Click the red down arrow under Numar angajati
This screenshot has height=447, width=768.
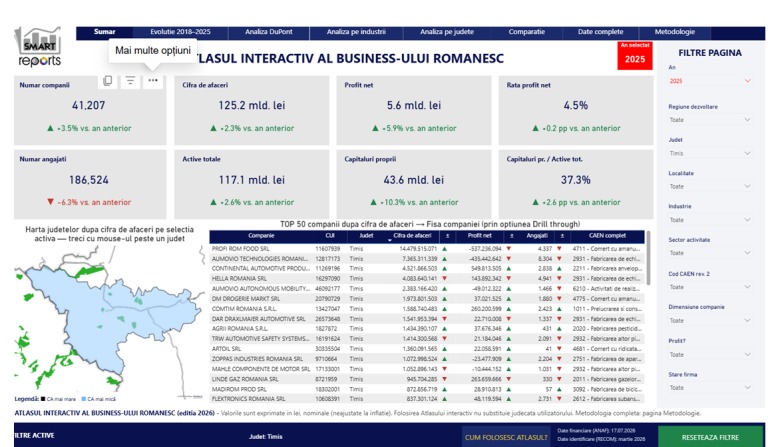point(50,202)
